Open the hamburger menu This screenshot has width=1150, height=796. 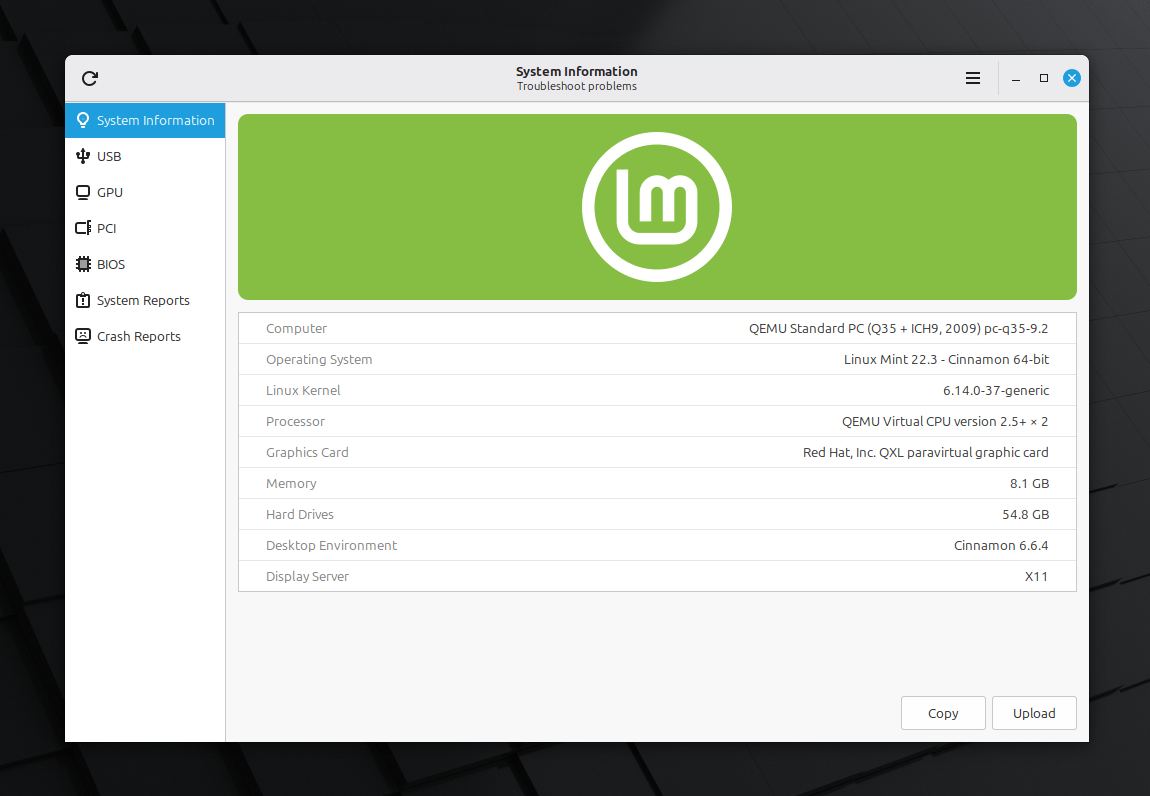pyautogui.click(x=972, y=77)
